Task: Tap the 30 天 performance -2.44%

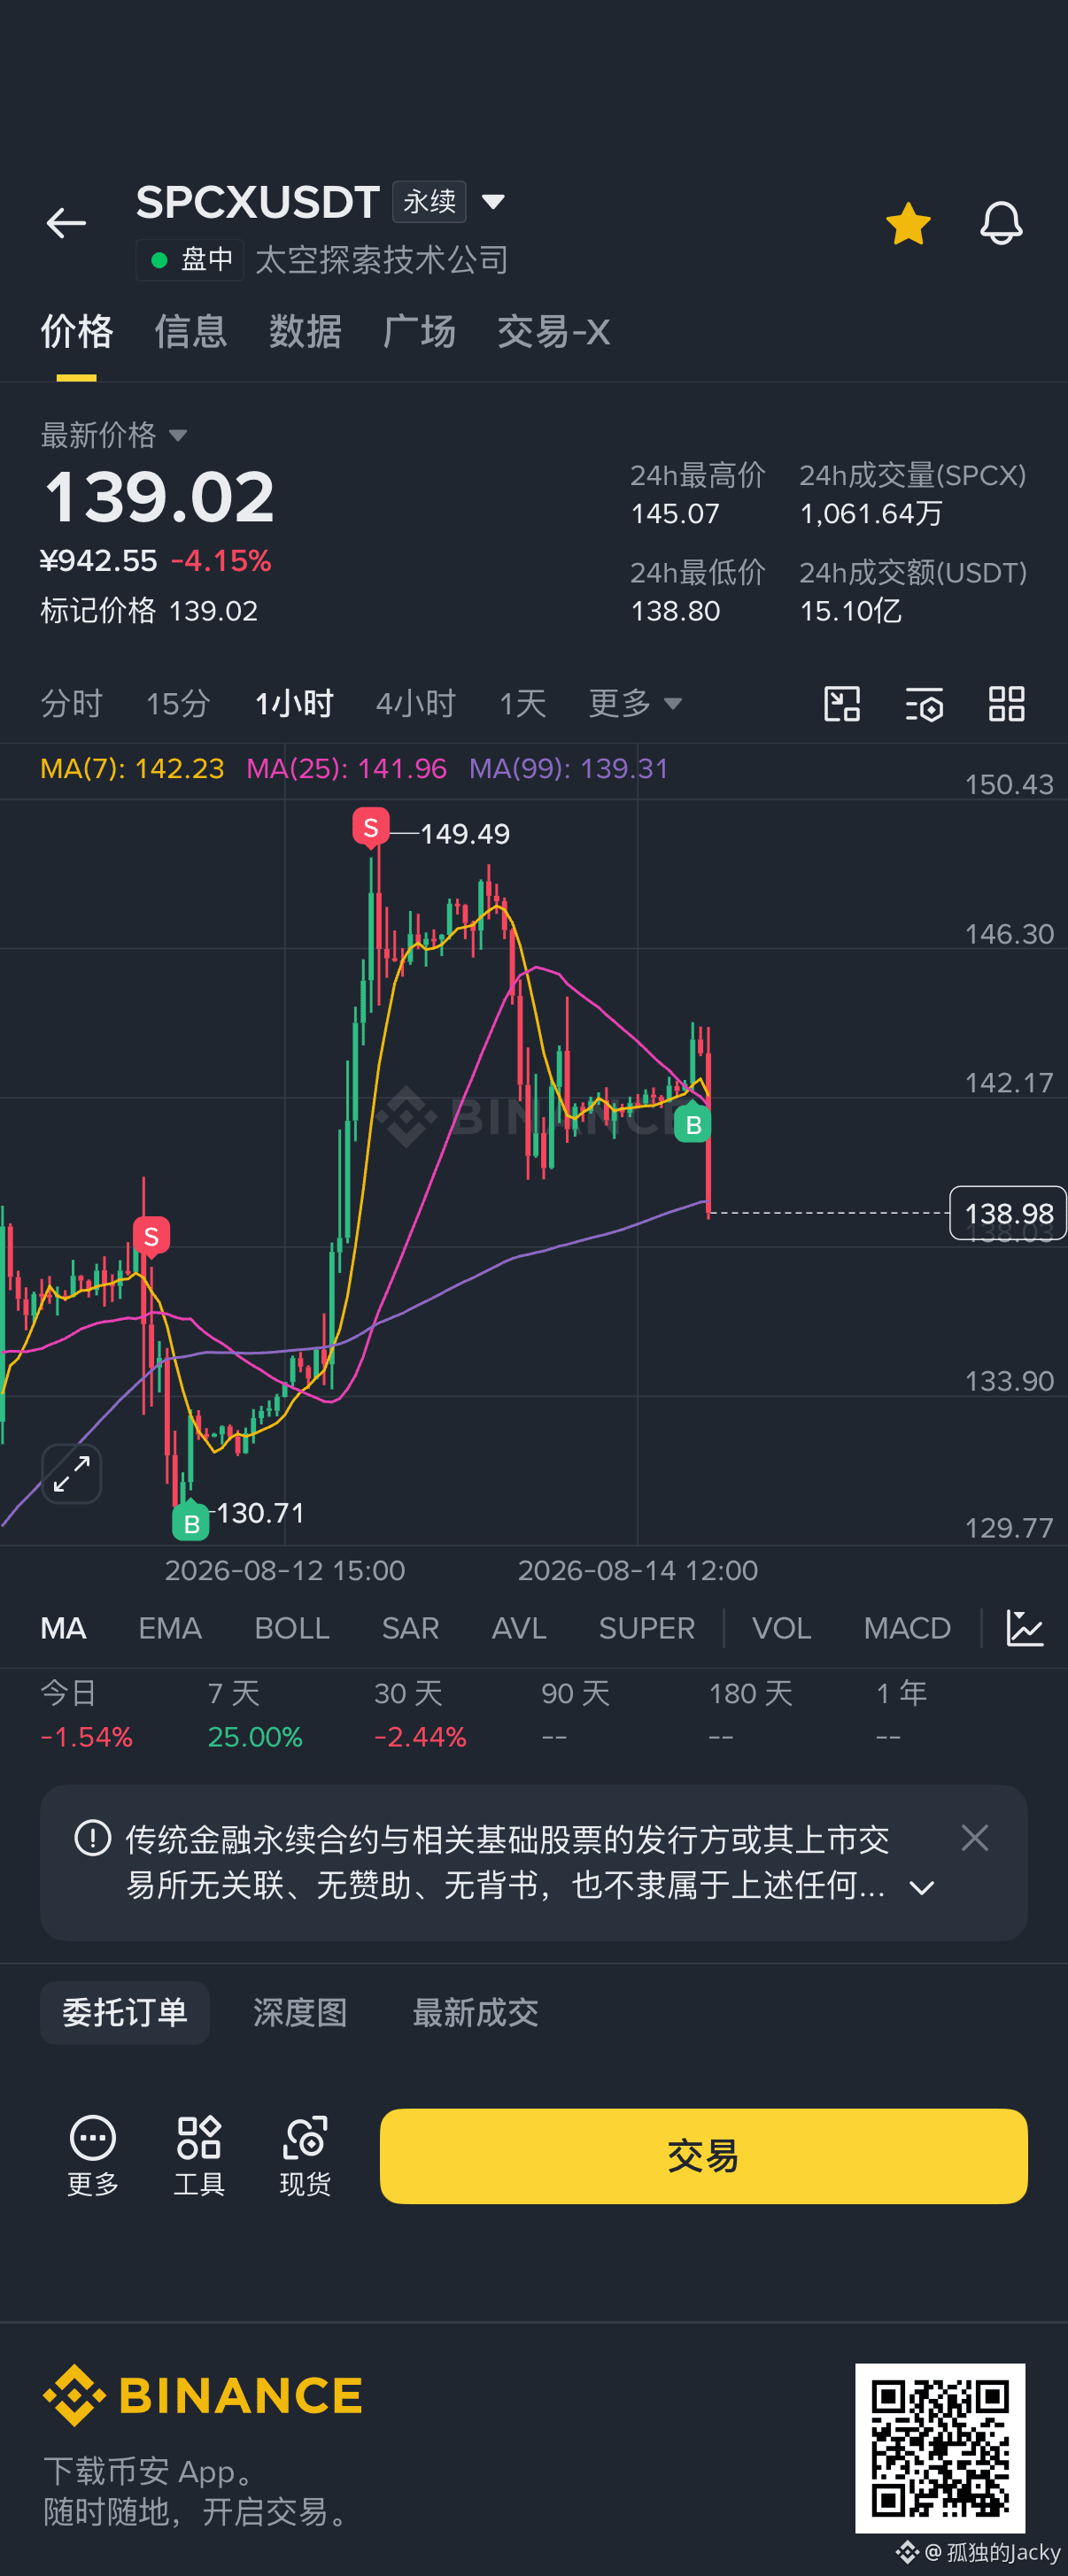Action: click(420, 1714)
